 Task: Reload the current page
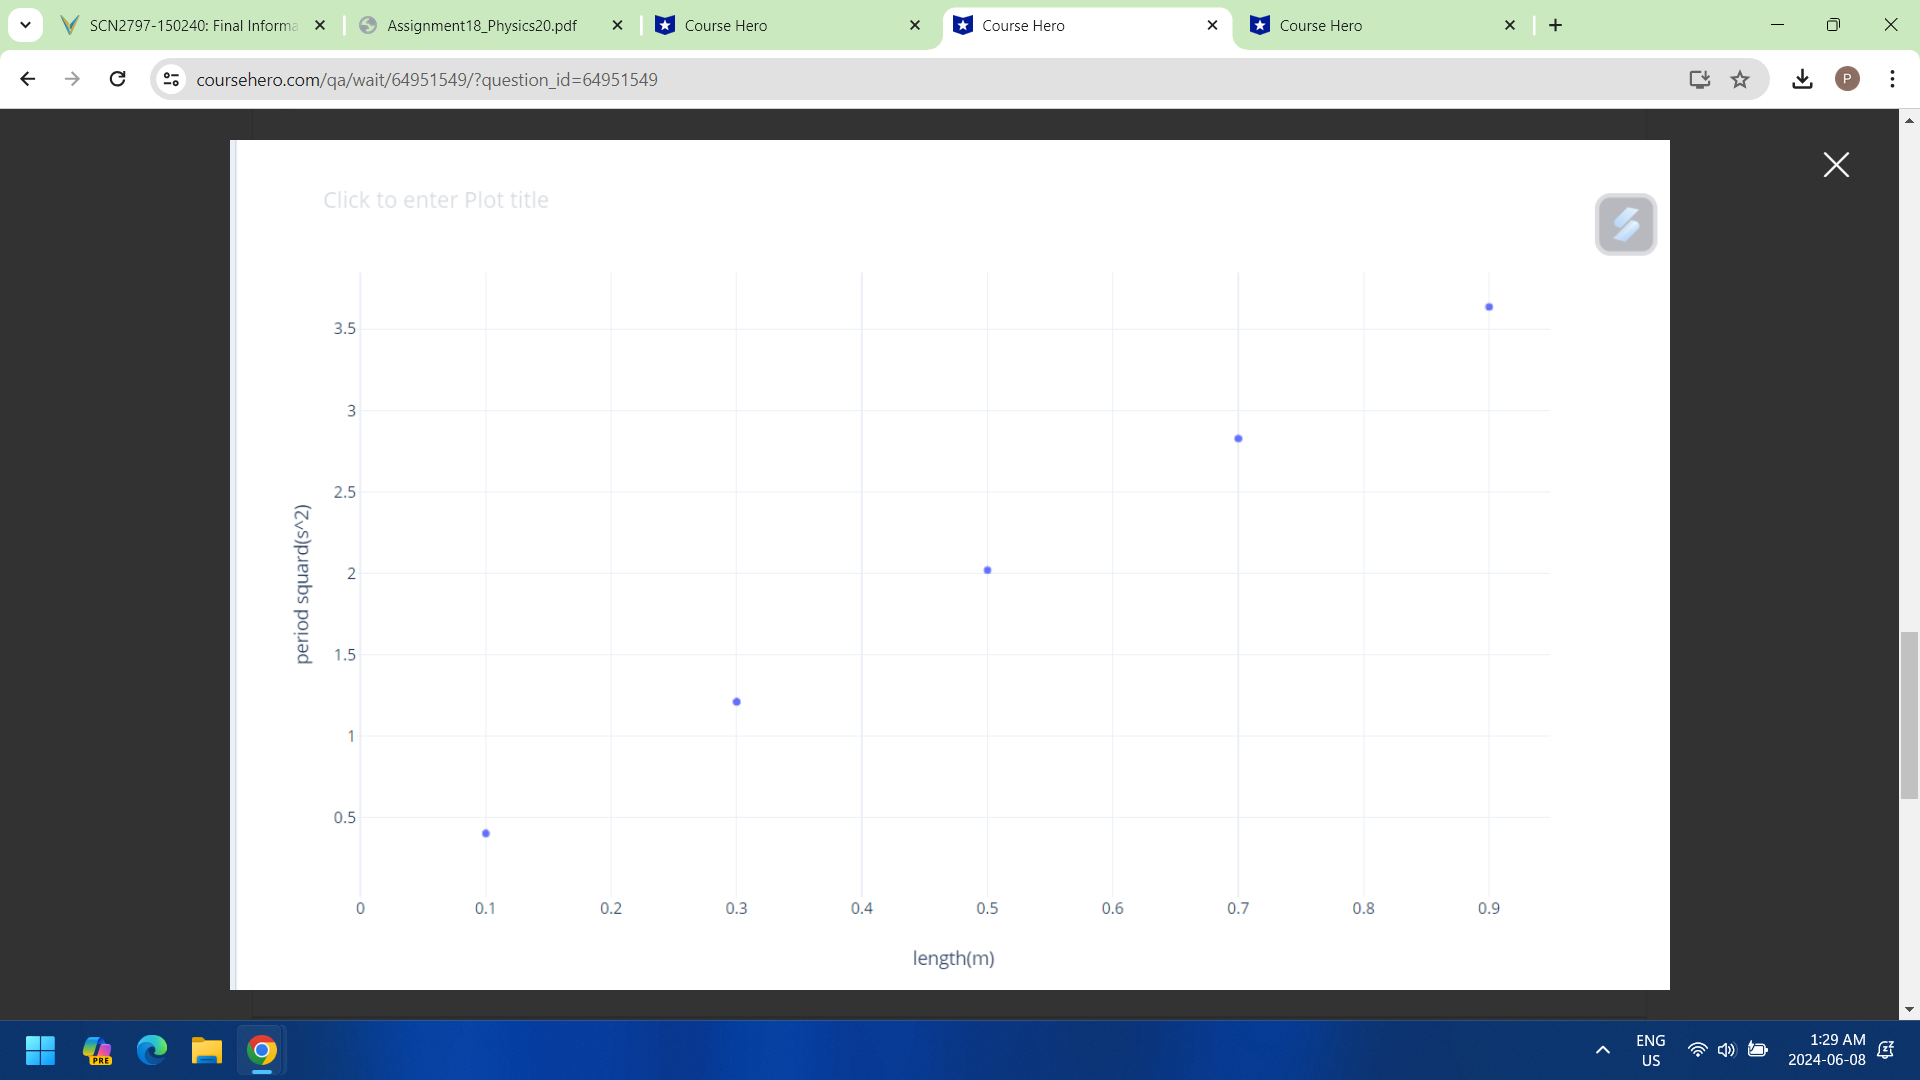pyautogui.click(x=117, y=79)
